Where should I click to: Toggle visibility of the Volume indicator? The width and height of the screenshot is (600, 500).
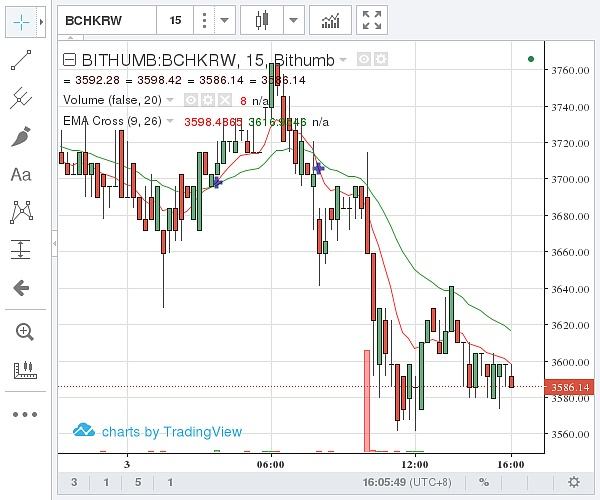point(190,100)
